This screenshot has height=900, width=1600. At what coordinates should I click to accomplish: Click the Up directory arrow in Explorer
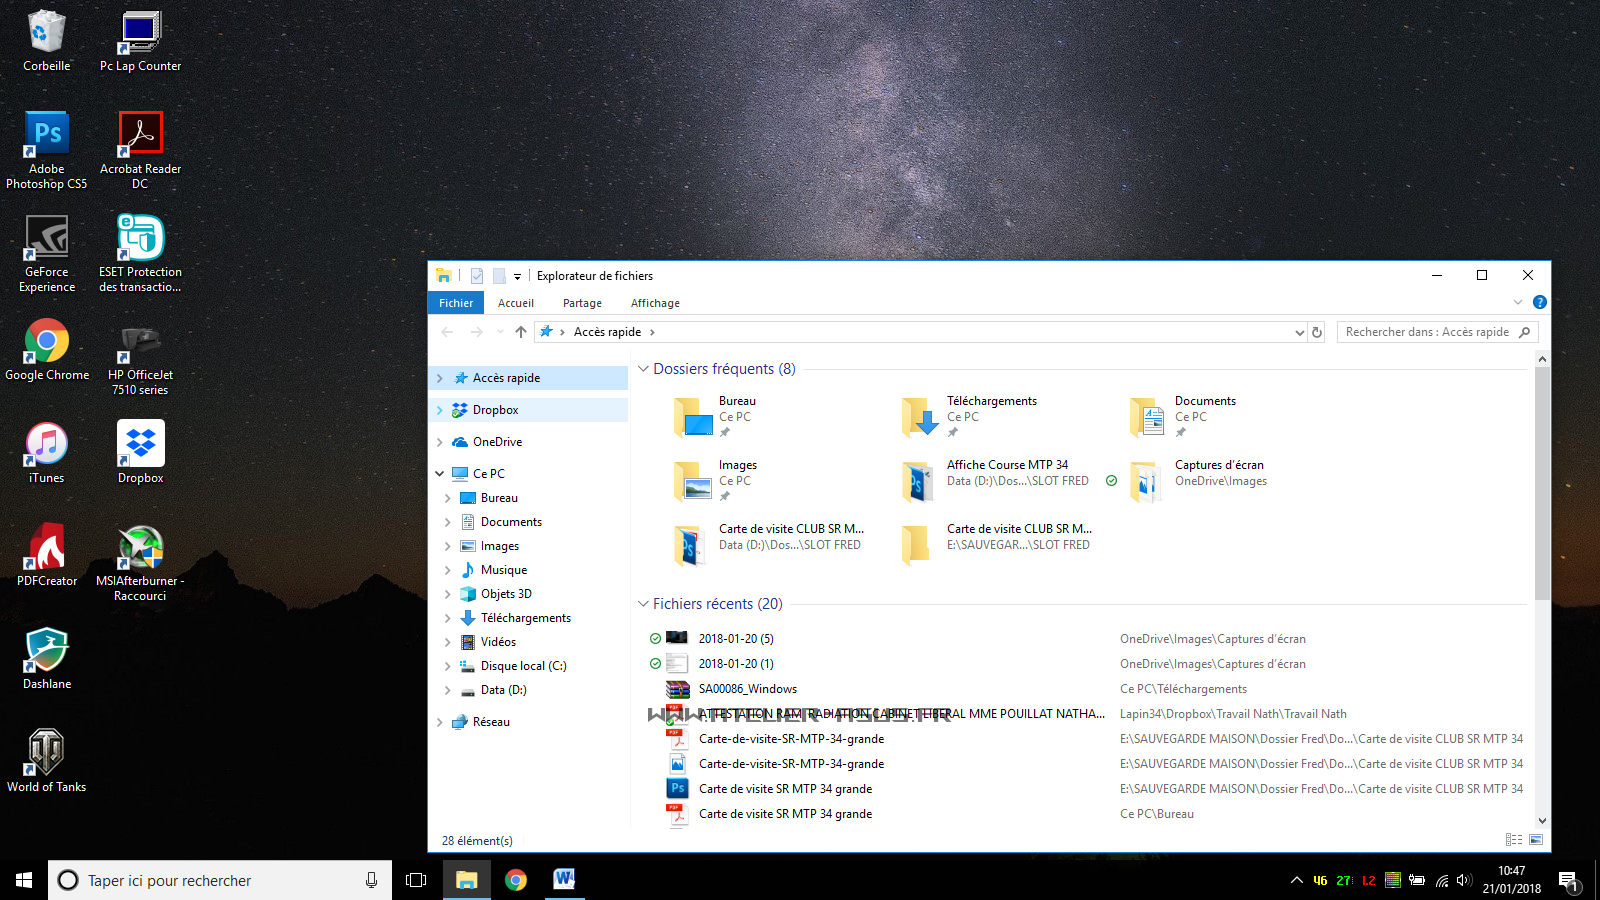[x=520, y=332]
